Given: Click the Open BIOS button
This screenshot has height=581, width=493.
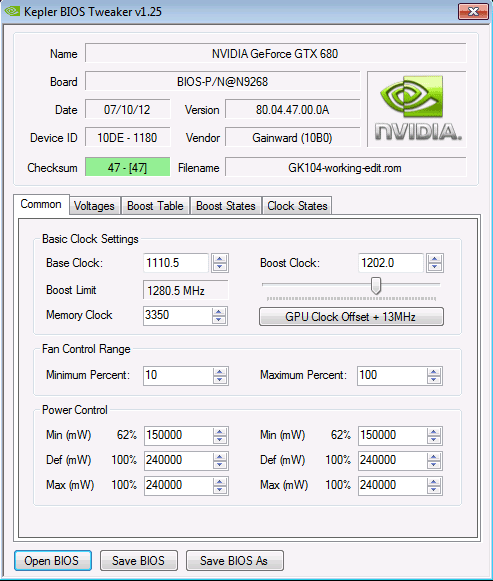Looking at the screenshot, I should (x=53, y=560).
